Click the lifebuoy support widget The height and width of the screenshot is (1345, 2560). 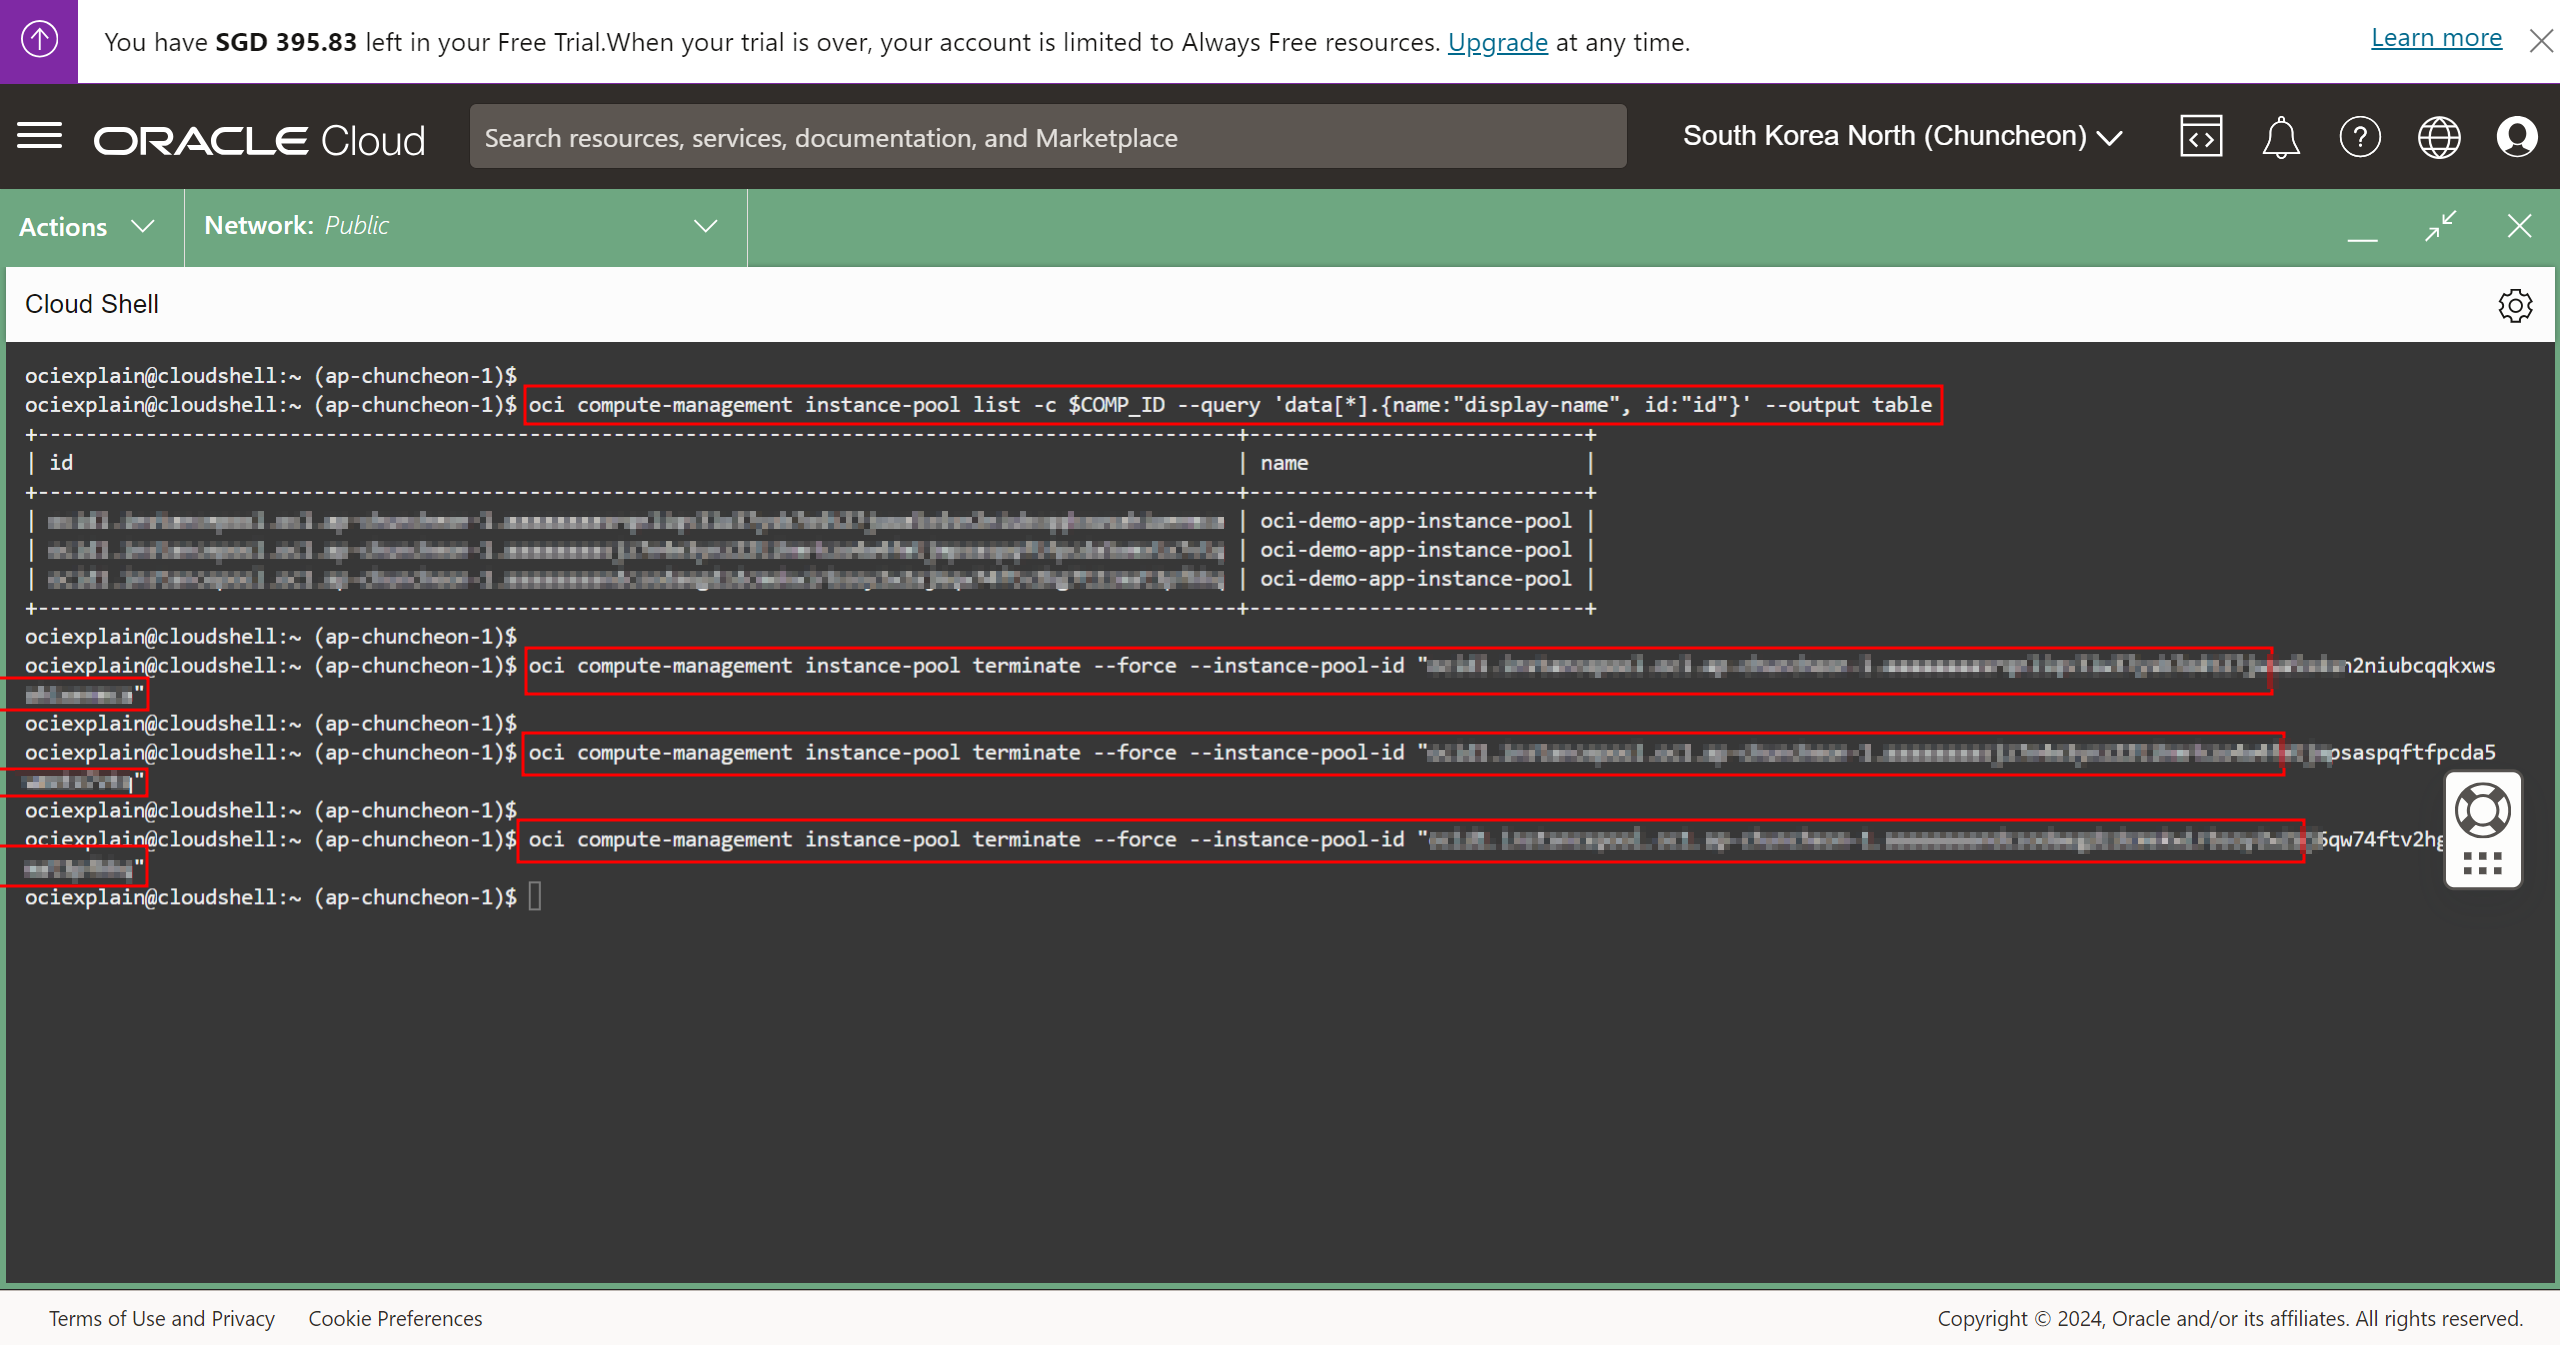tap(2483, 811)
